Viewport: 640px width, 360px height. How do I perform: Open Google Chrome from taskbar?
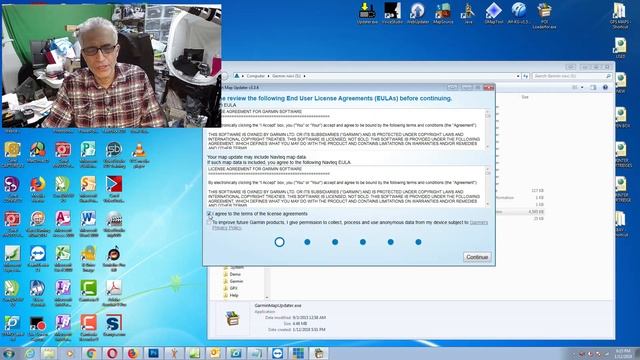tap(91, 353)
